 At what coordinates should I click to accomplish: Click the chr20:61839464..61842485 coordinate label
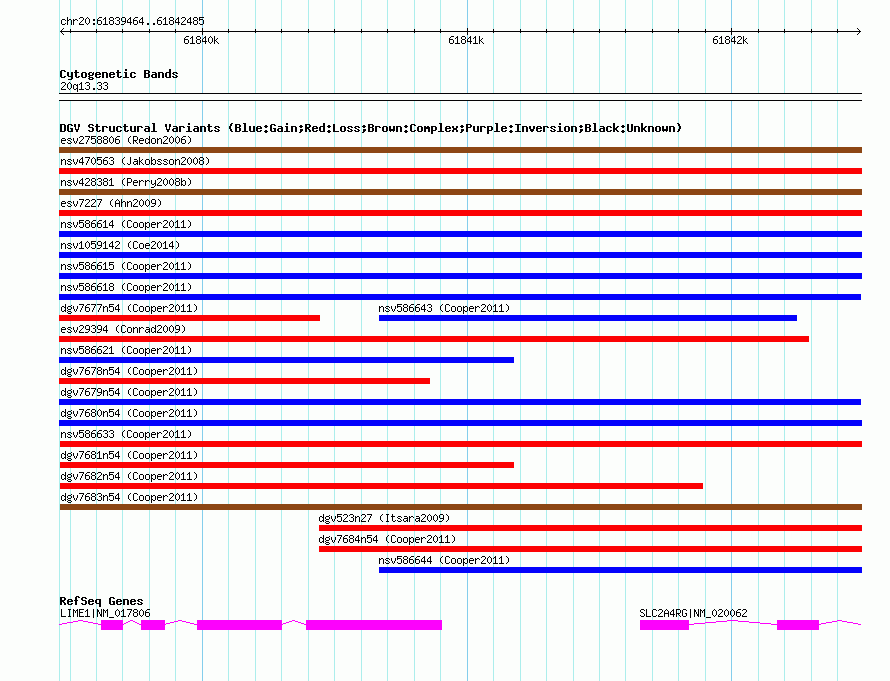click(x=132, y=22)
